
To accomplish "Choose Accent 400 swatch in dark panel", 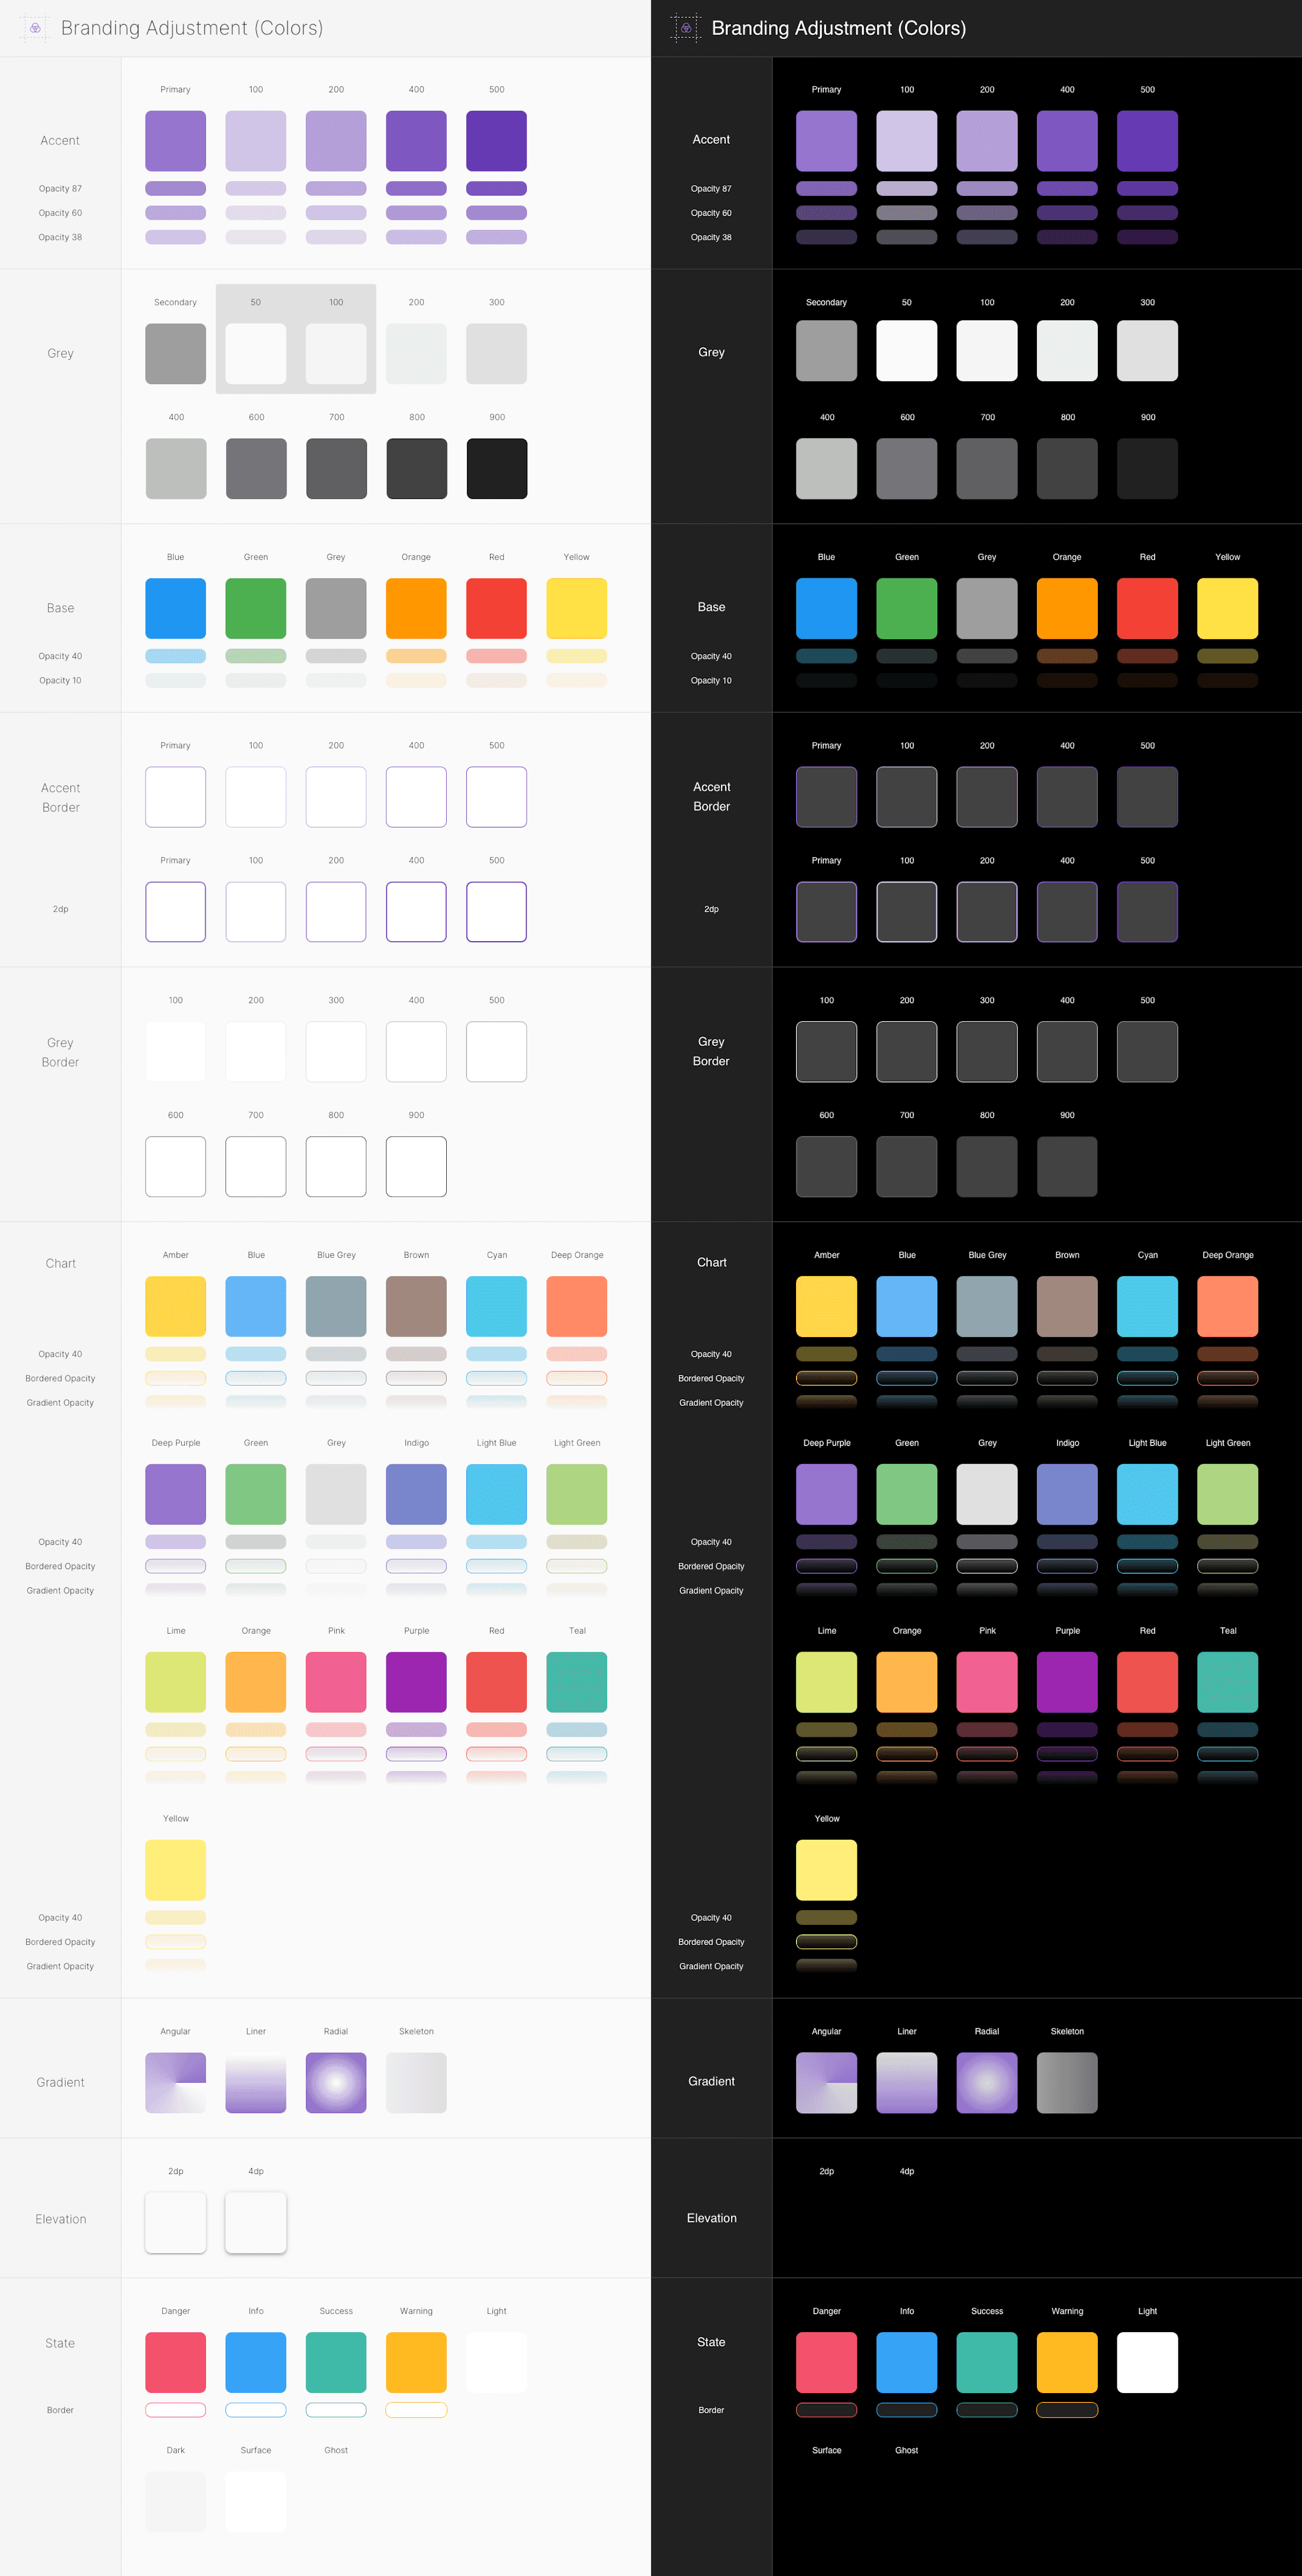I will 1067,141.
